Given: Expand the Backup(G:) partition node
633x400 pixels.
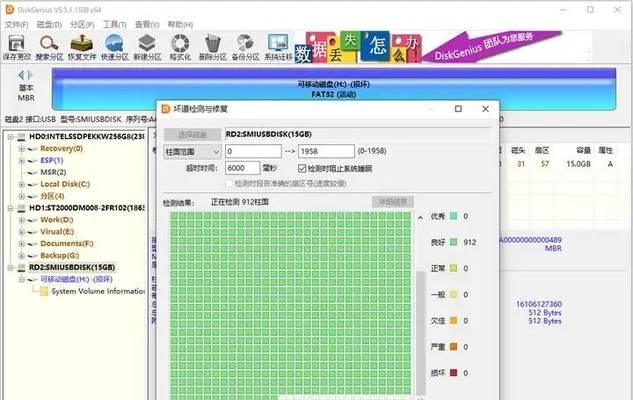Looking at the screenshot, I should 22,255.
